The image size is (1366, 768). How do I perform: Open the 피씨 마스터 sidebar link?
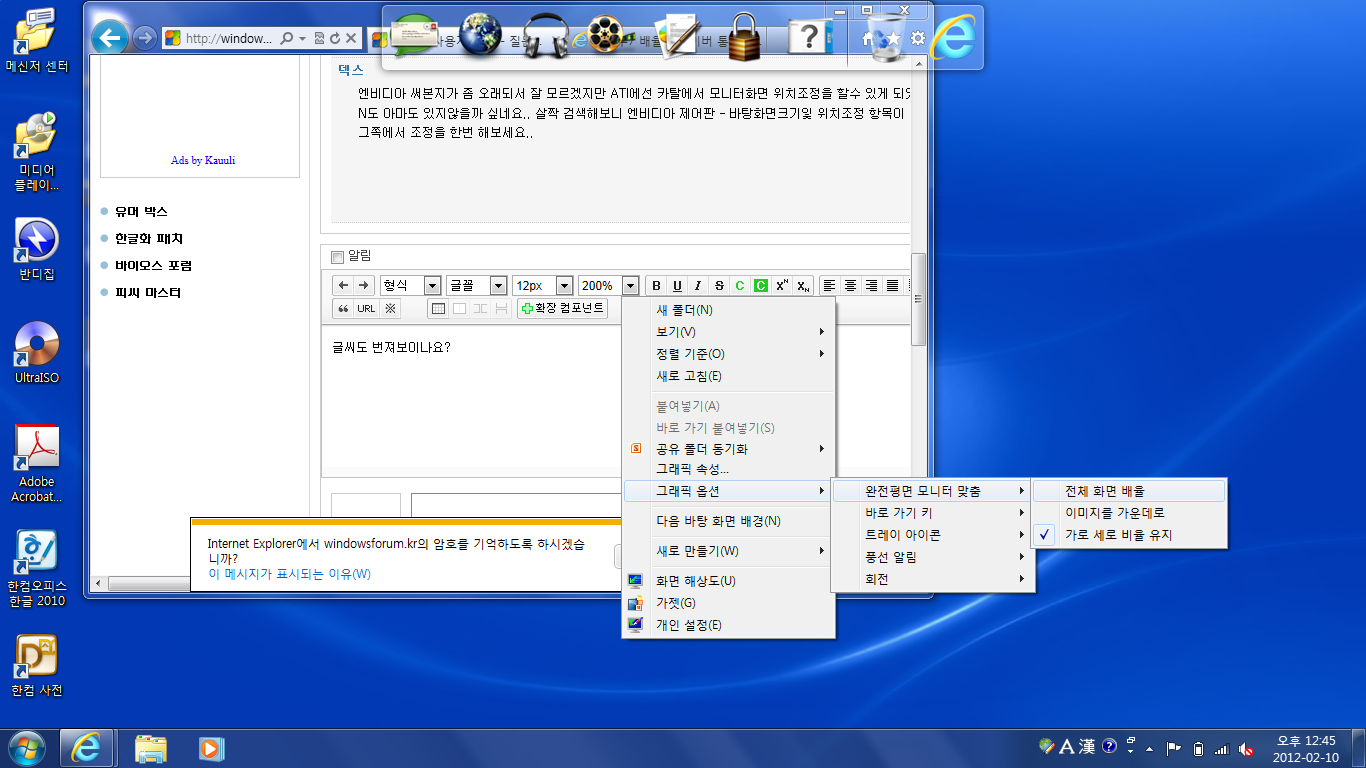148,293
